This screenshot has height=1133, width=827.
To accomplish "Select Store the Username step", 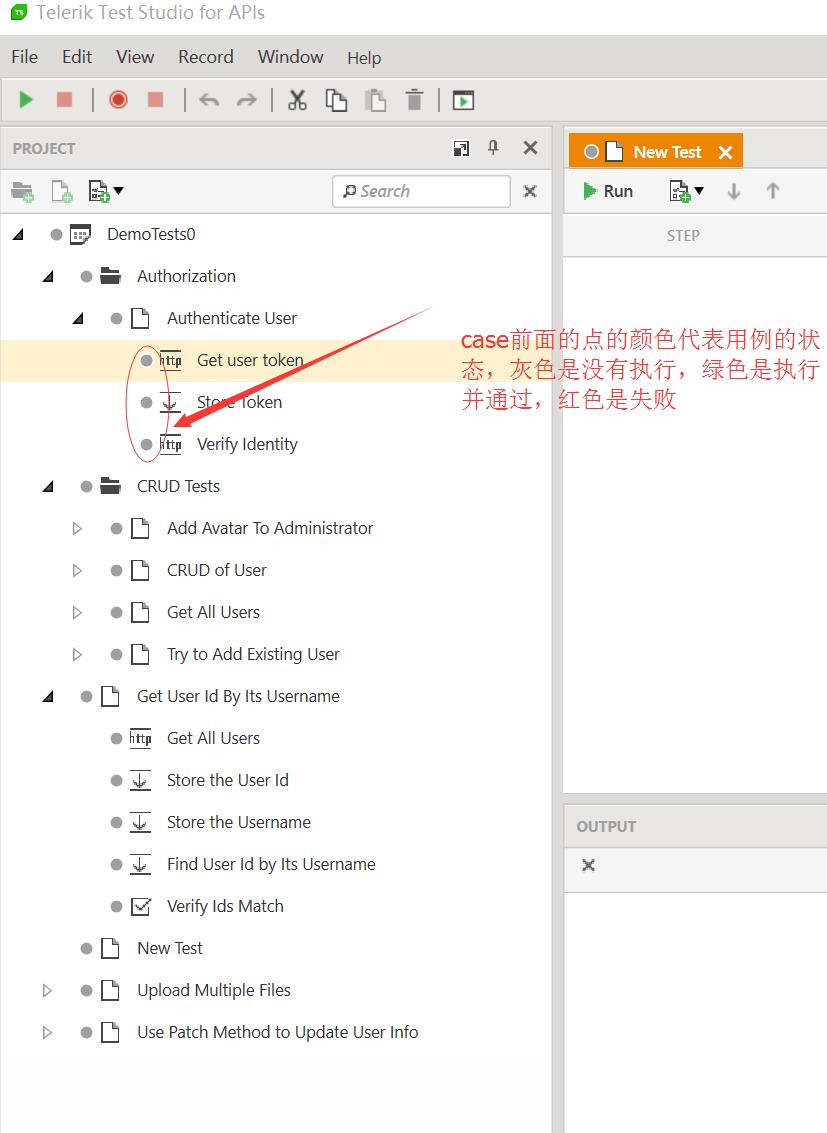I will click(238, 822).
